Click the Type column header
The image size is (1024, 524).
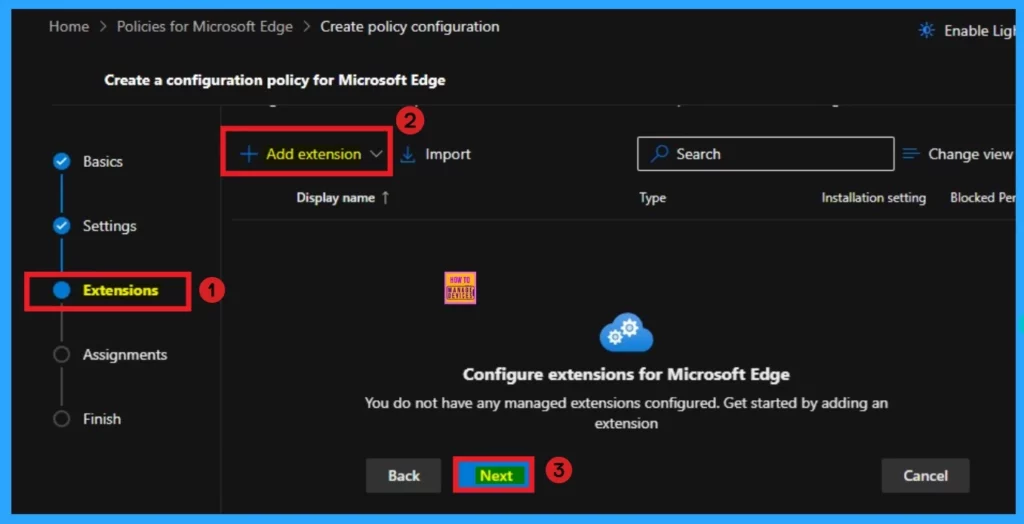[652, 198]
